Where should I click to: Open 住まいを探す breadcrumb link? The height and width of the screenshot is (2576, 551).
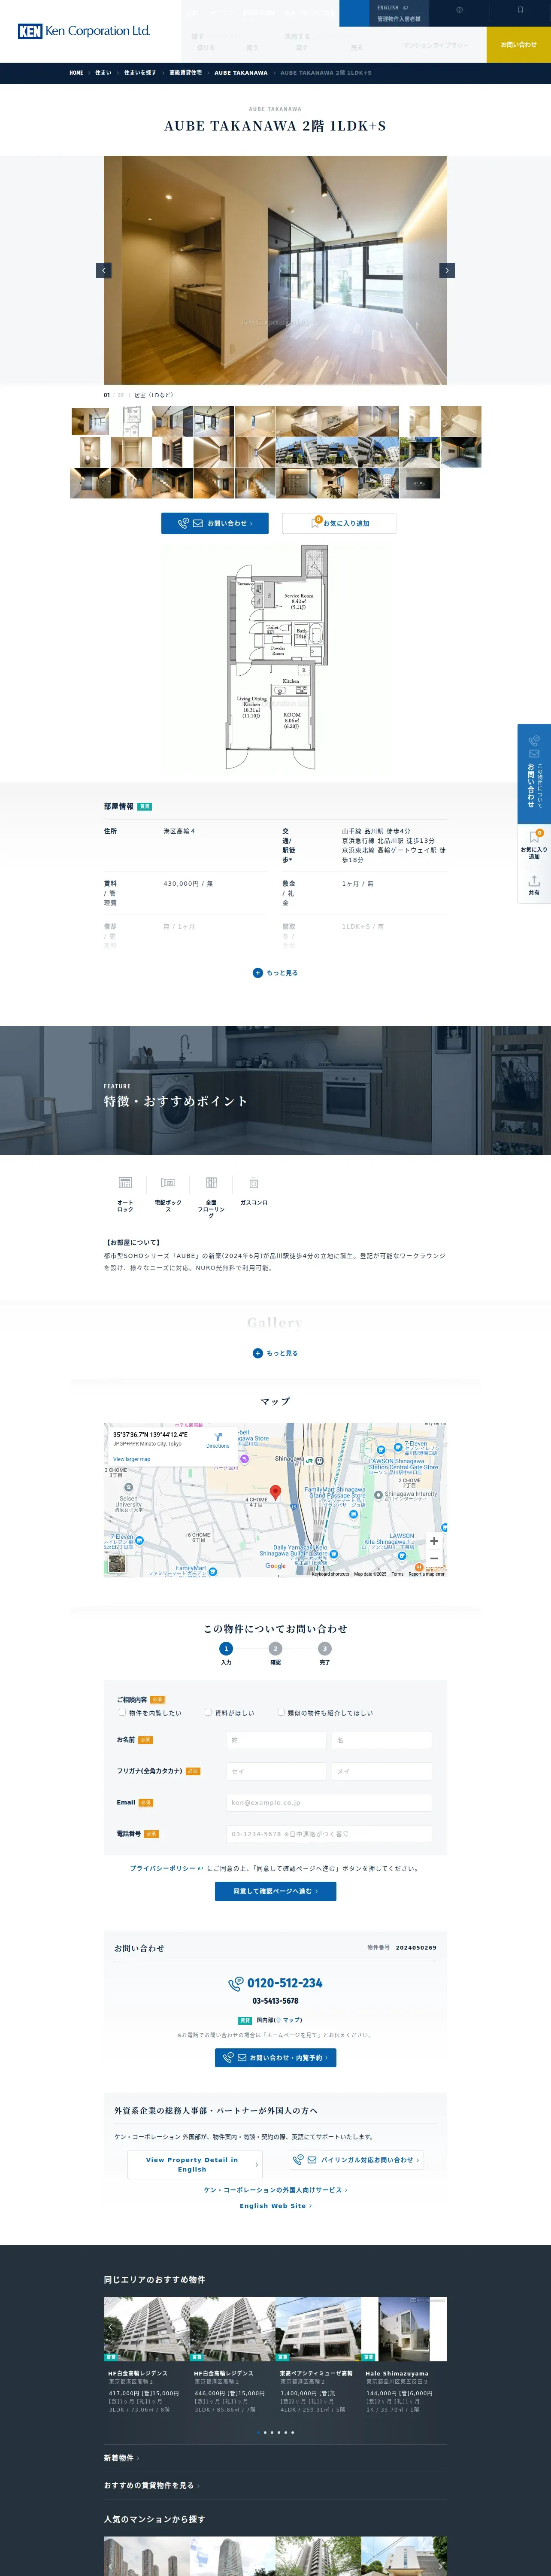pyautogui.click(x=140, y=73)
